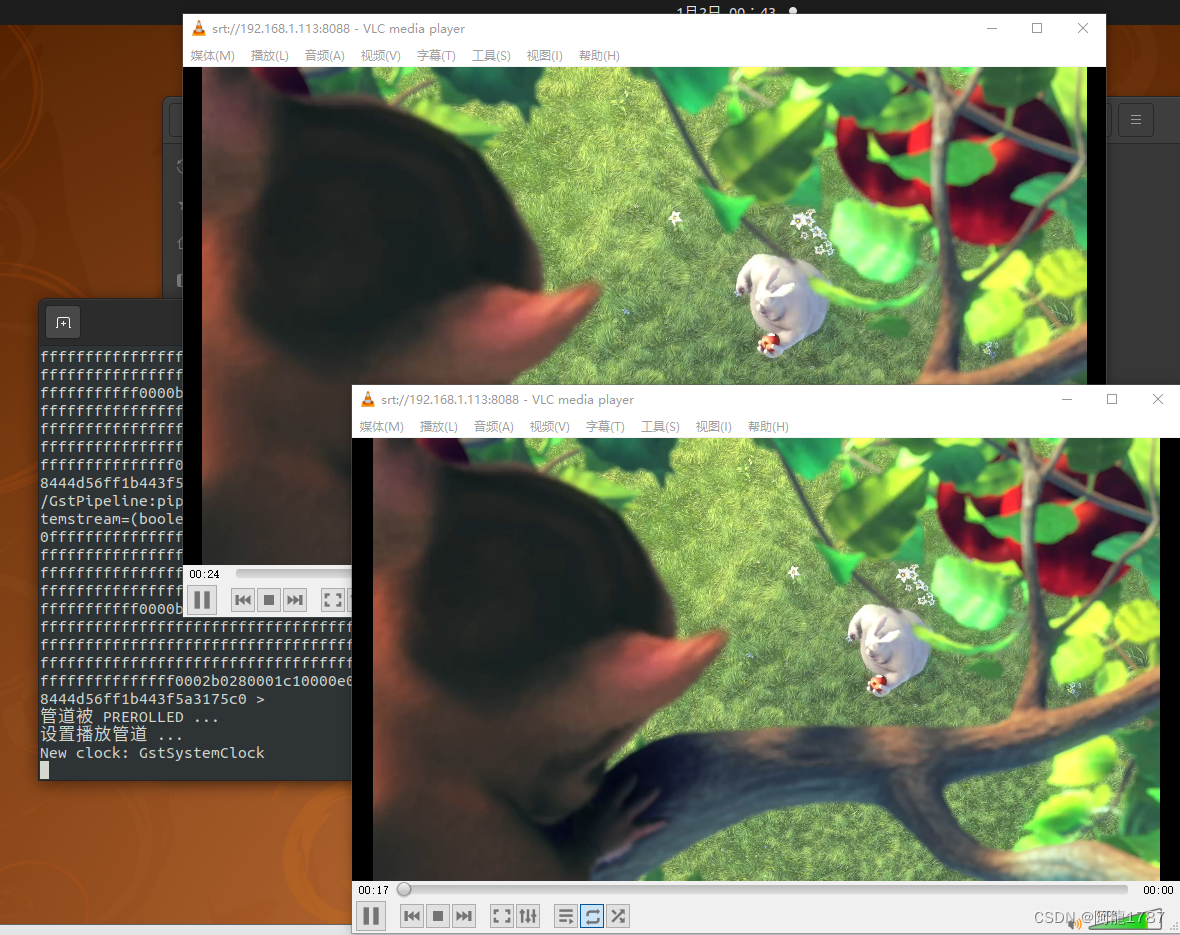This screenshot has width=1180, height=935.
Task: Toggle shuffle in the front VLC window
Action: pos(619,916)
